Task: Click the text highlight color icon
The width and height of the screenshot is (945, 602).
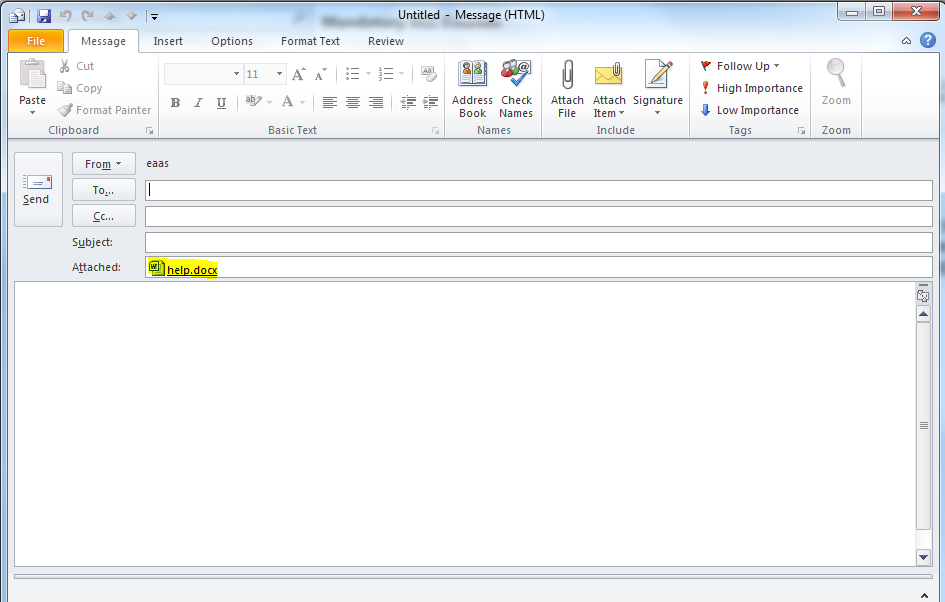Action: click(253, 102)
